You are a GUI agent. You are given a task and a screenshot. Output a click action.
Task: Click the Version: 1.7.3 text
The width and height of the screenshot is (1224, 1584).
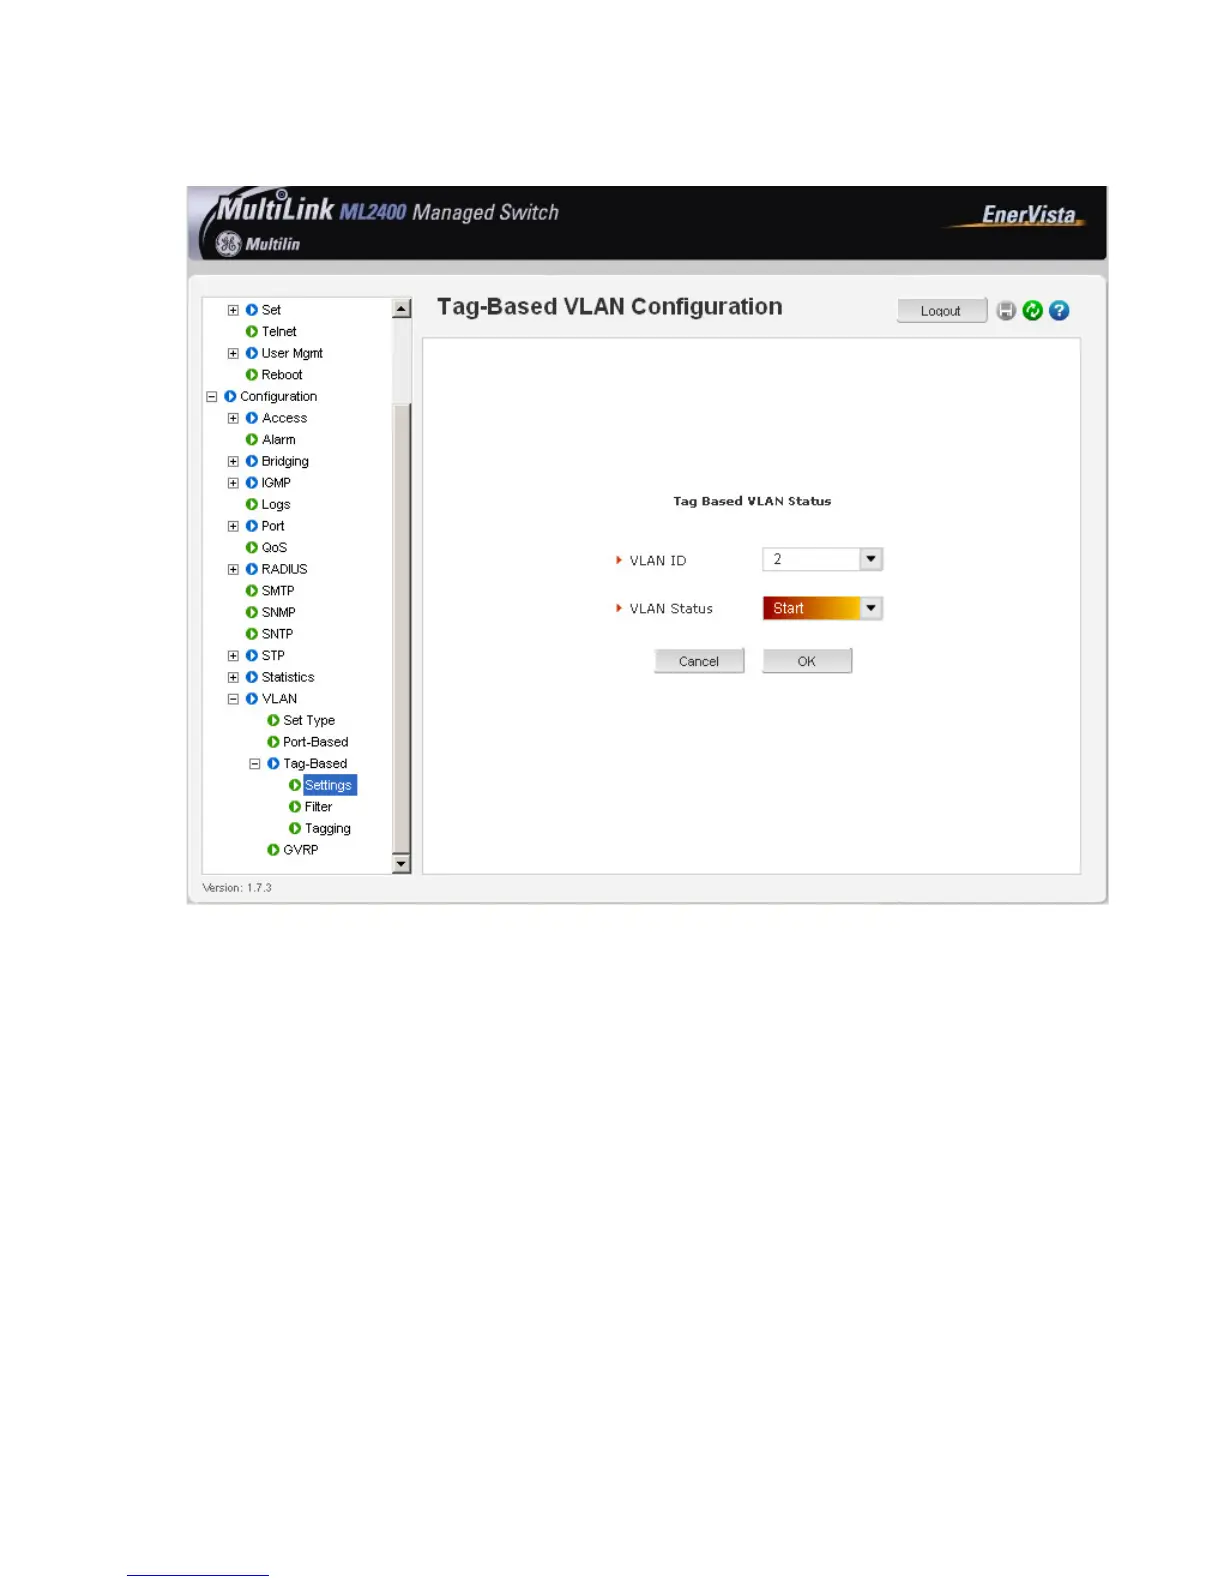(237, 888)
